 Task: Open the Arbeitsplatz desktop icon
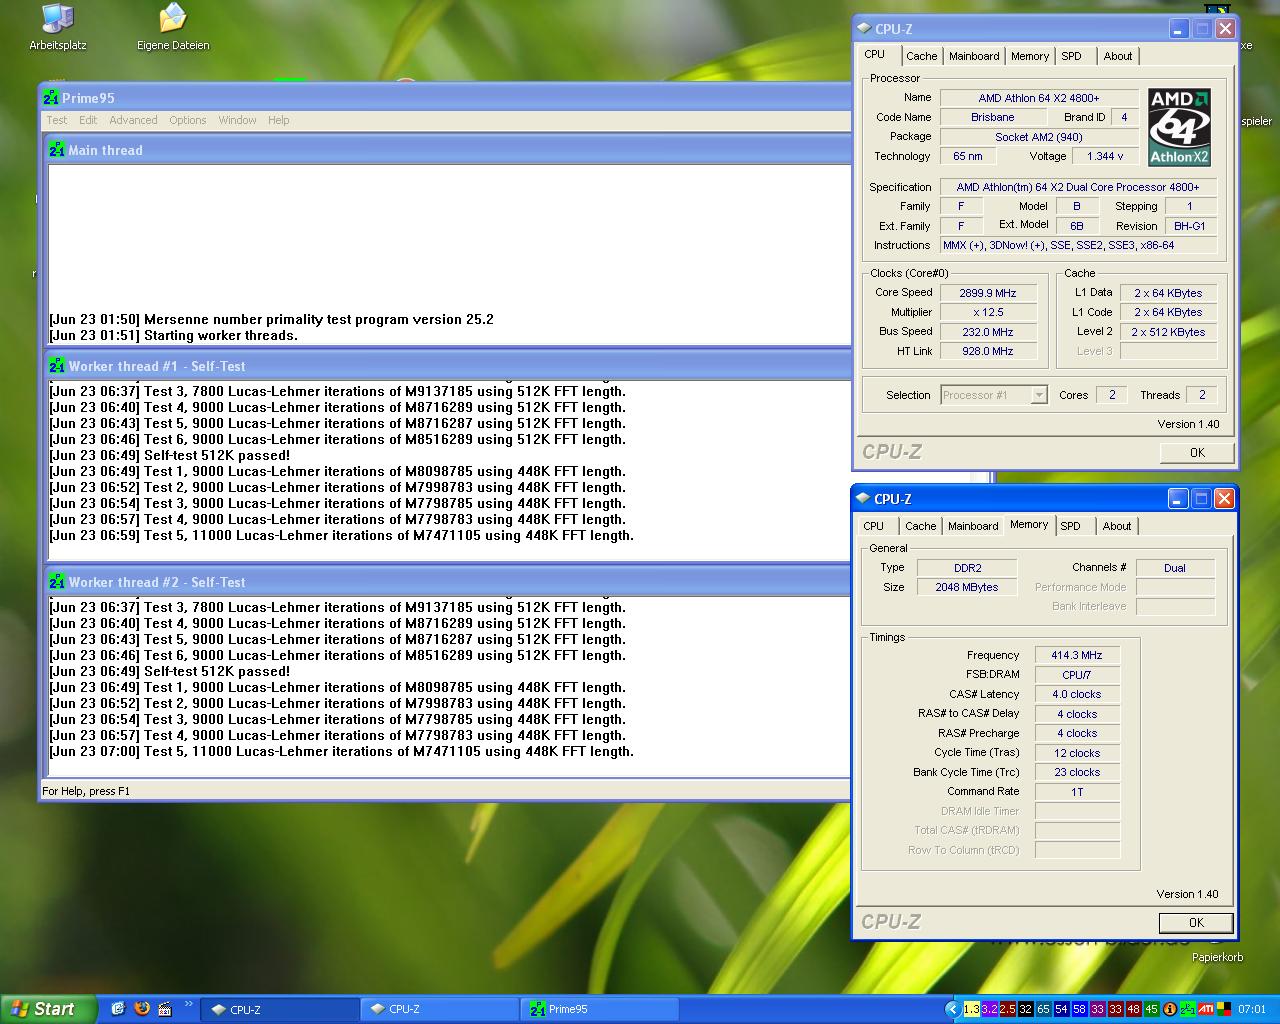point(57,20)
